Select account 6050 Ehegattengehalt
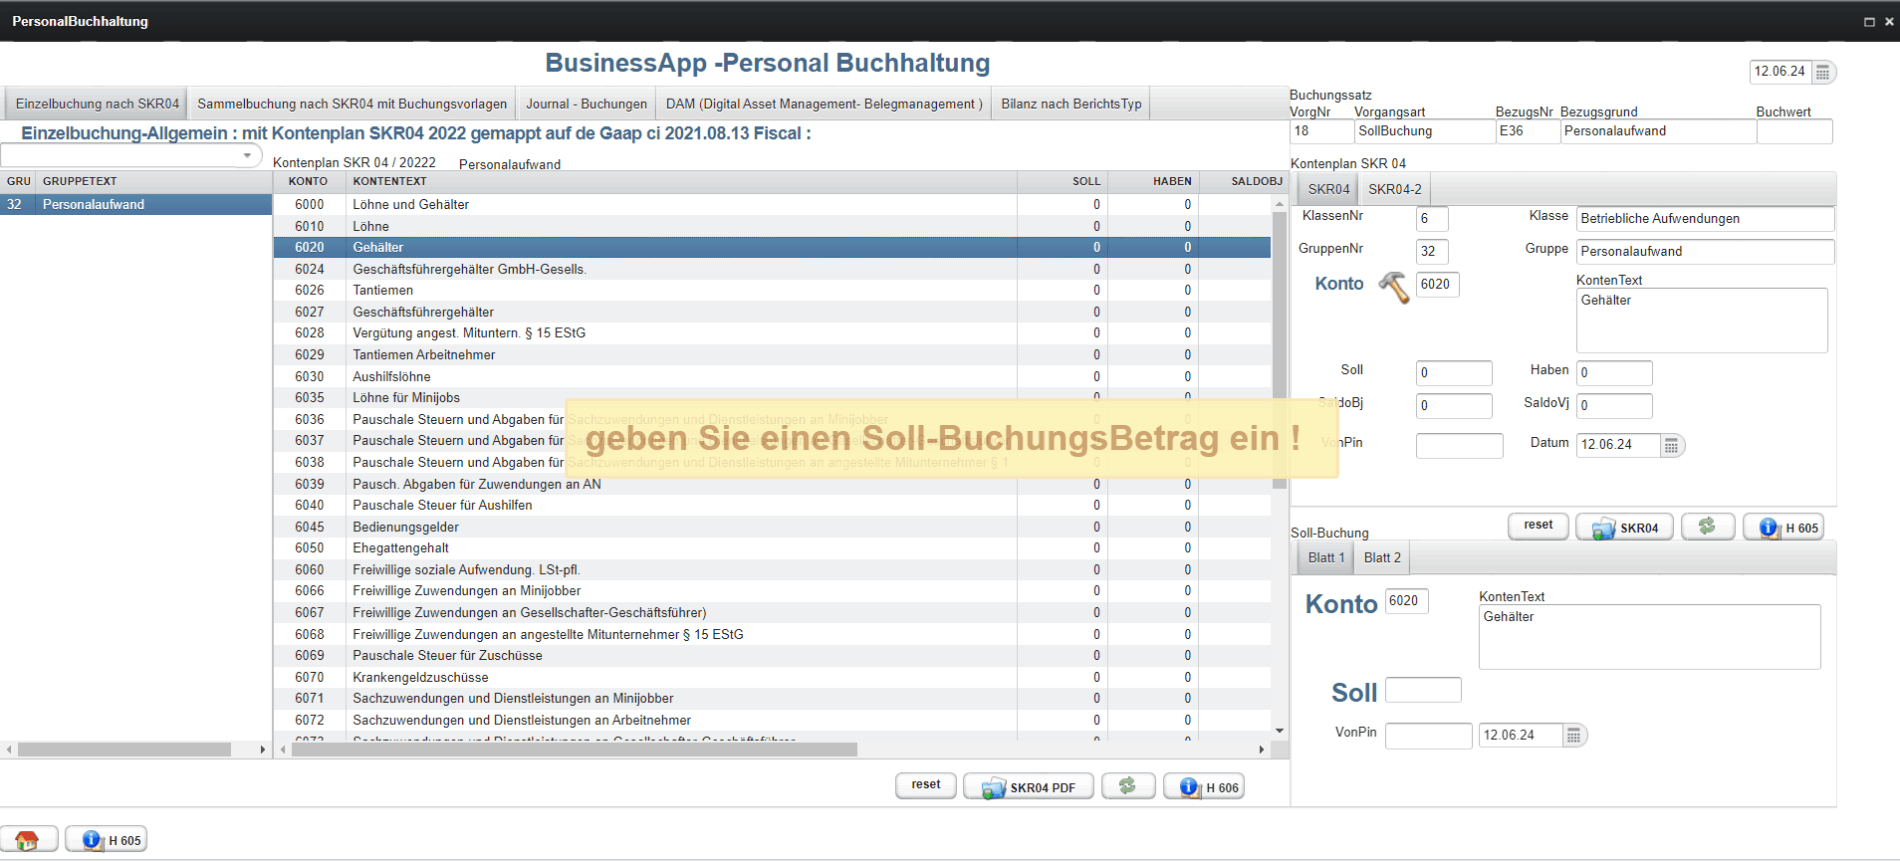 [x=772, y=548]
